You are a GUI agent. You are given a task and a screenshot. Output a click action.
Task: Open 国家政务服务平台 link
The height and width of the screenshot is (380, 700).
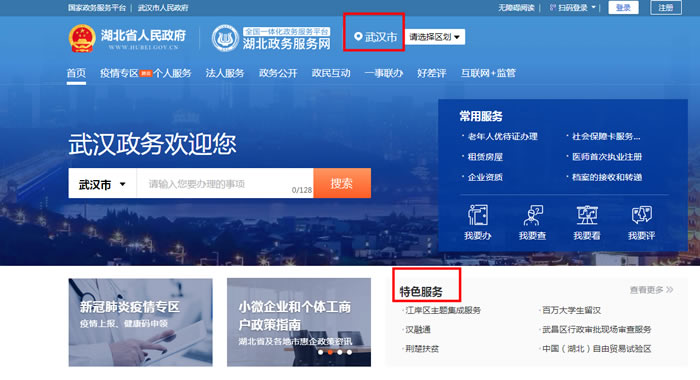[x=97, y=8]
